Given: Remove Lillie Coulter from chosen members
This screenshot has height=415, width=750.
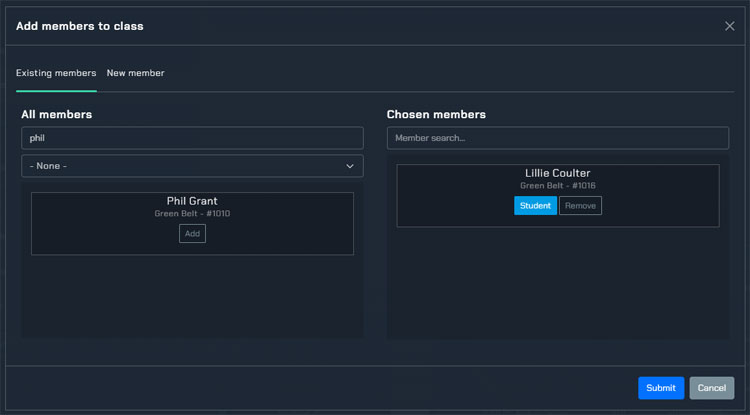Looking at the screenshot, I should tap(580, 206).
